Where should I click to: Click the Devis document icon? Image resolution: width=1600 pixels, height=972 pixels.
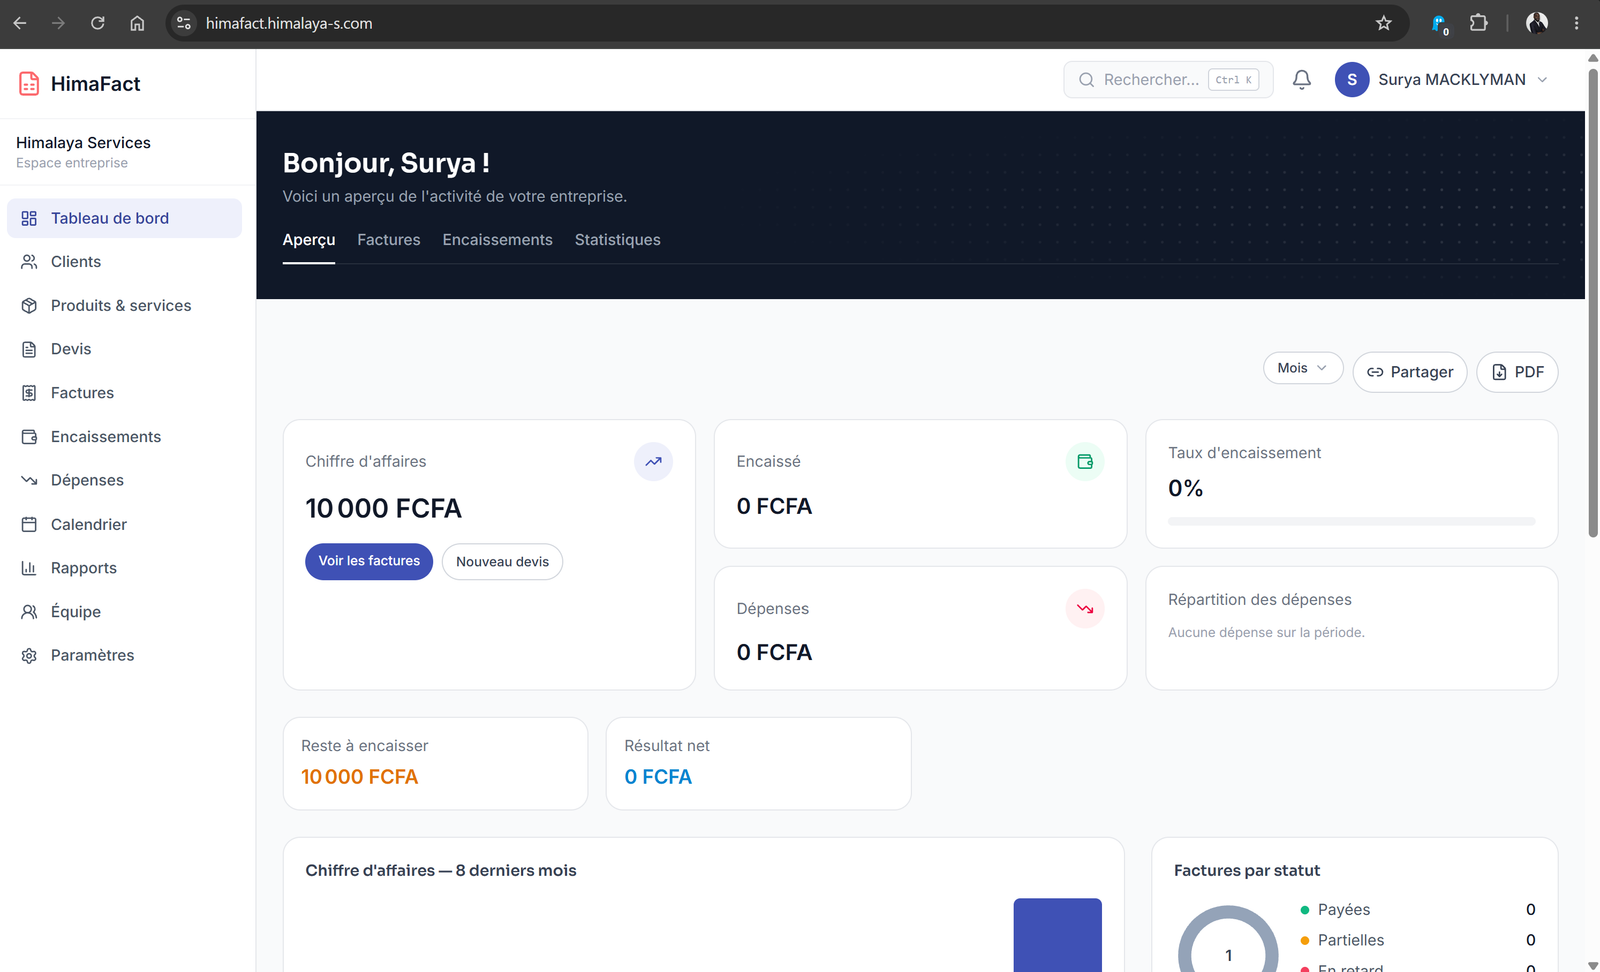(x=29, y=349)
